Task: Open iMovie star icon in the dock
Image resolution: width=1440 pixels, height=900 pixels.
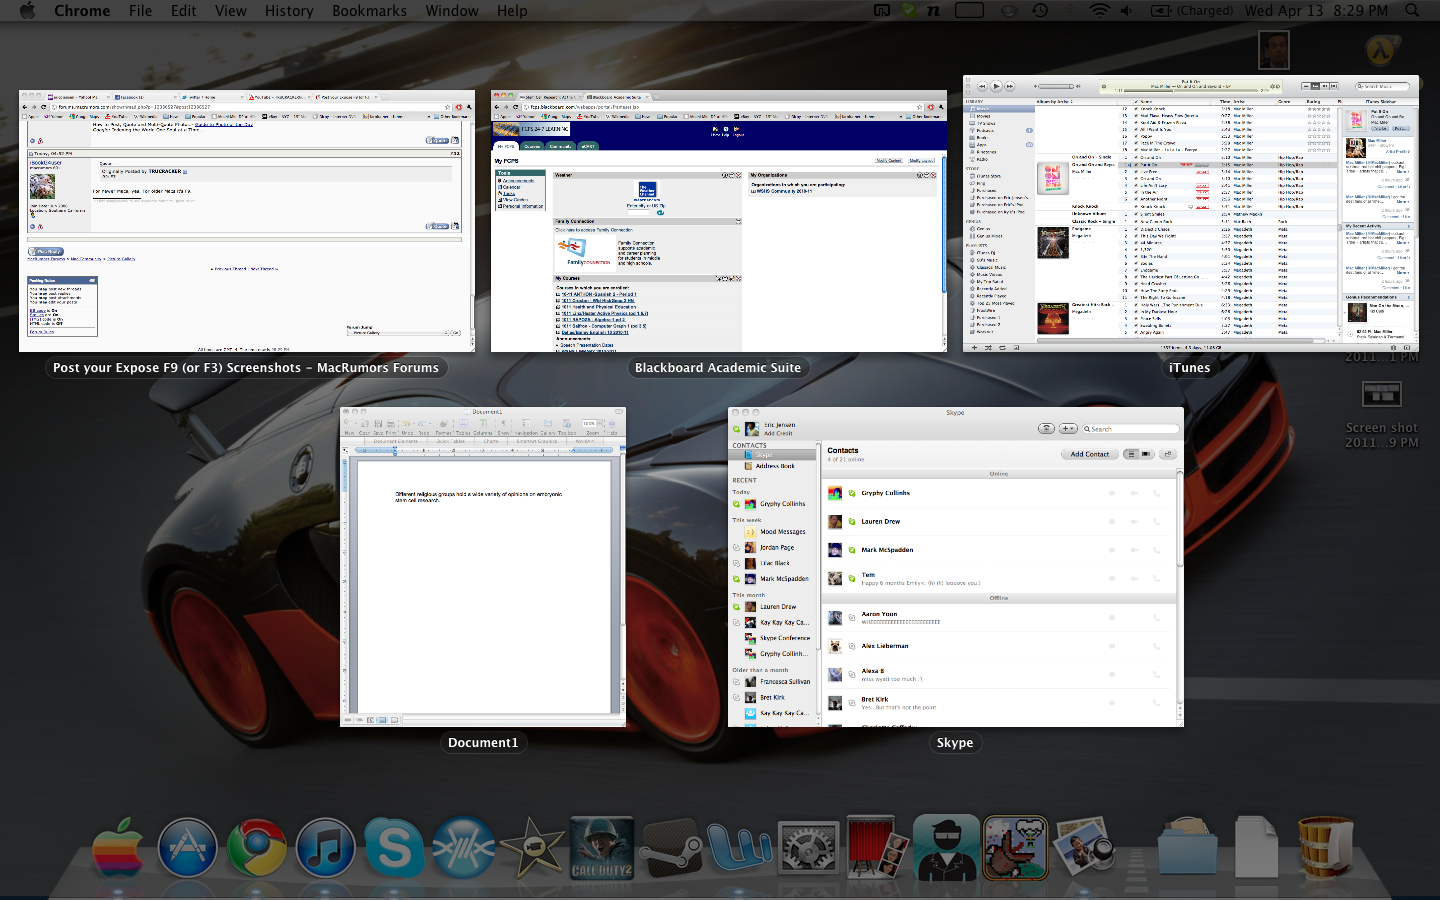Action: [x=532, y=848]
